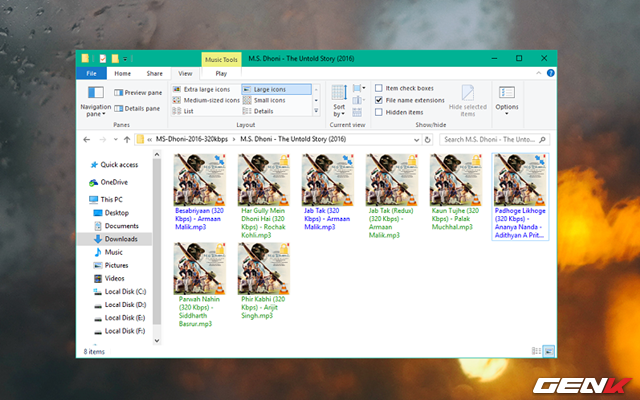Open the Group by dropdown
This screenshot has height=400, width=640.
pyautogui.click(x=358, y=89)
